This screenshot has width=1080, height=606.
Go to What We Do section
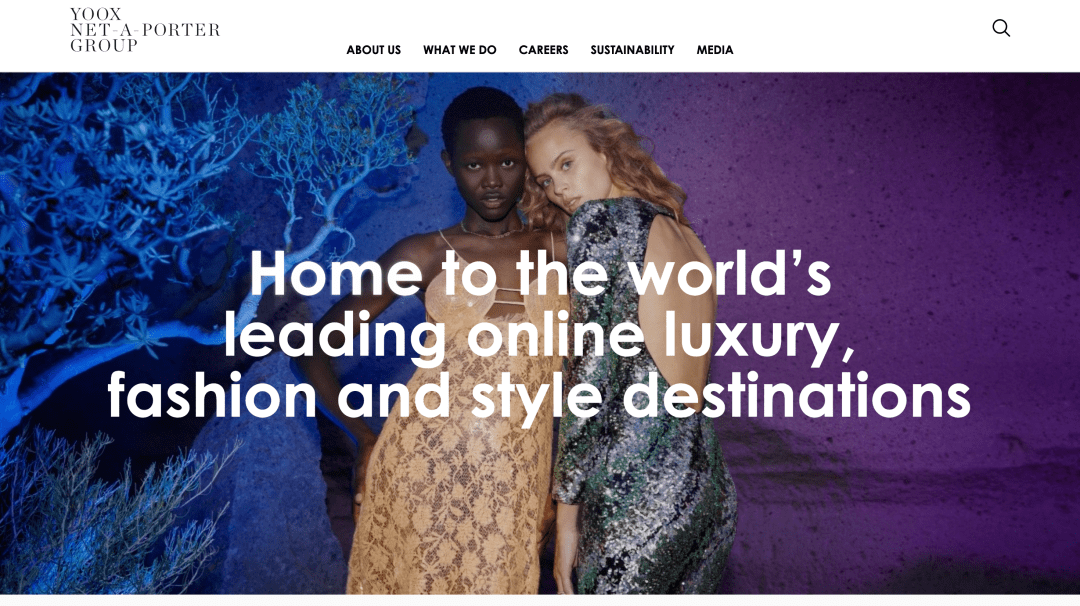[x=459, y=50]
